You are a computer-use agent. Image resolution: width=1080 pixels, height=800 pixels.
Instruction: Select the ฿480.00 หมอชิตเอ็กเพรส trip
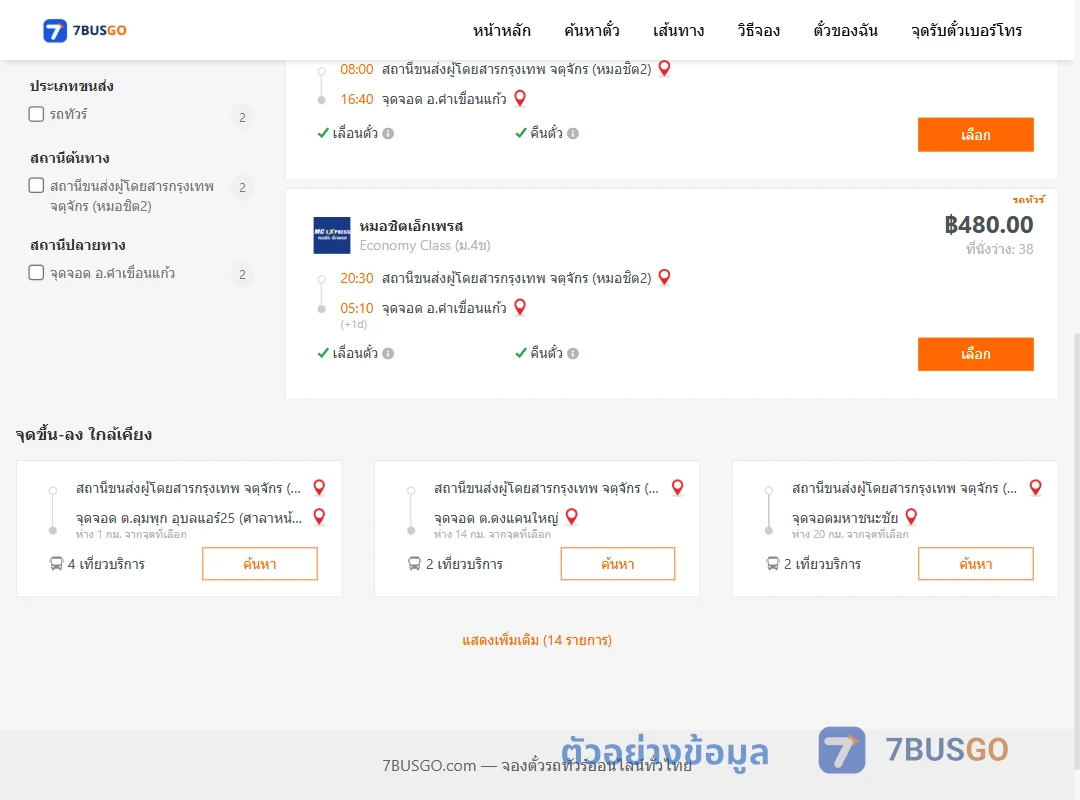point(975,354)
